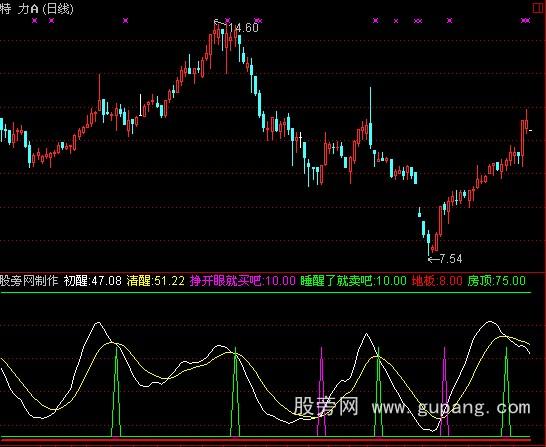This screenshot has width=546, height=447.
Task: Select the 初醒:47.08 indicator value
Action: (x=93, y=280)
